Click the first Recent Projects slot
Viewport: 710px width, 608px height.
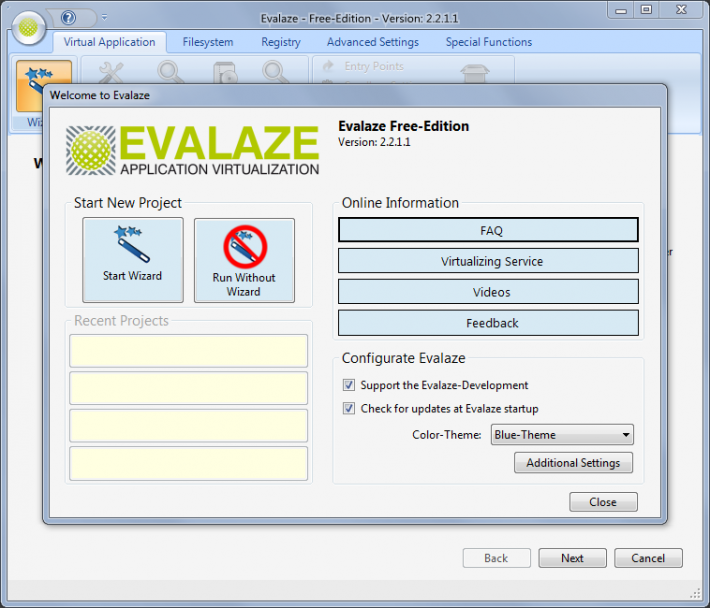click(188, 351)
